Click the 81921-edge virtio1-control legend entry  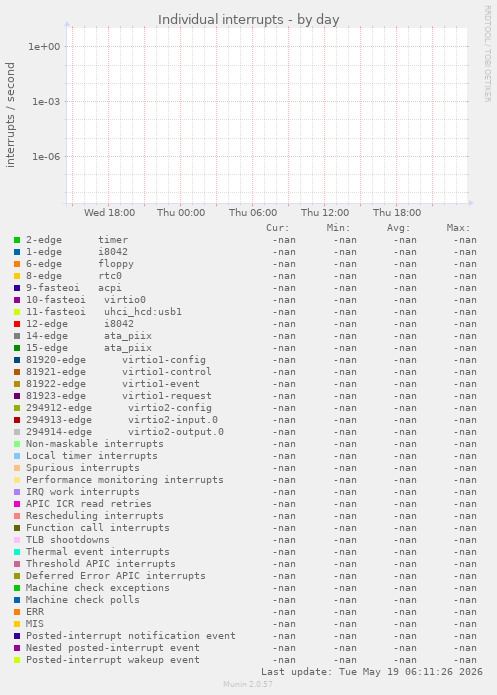[119, 372]
